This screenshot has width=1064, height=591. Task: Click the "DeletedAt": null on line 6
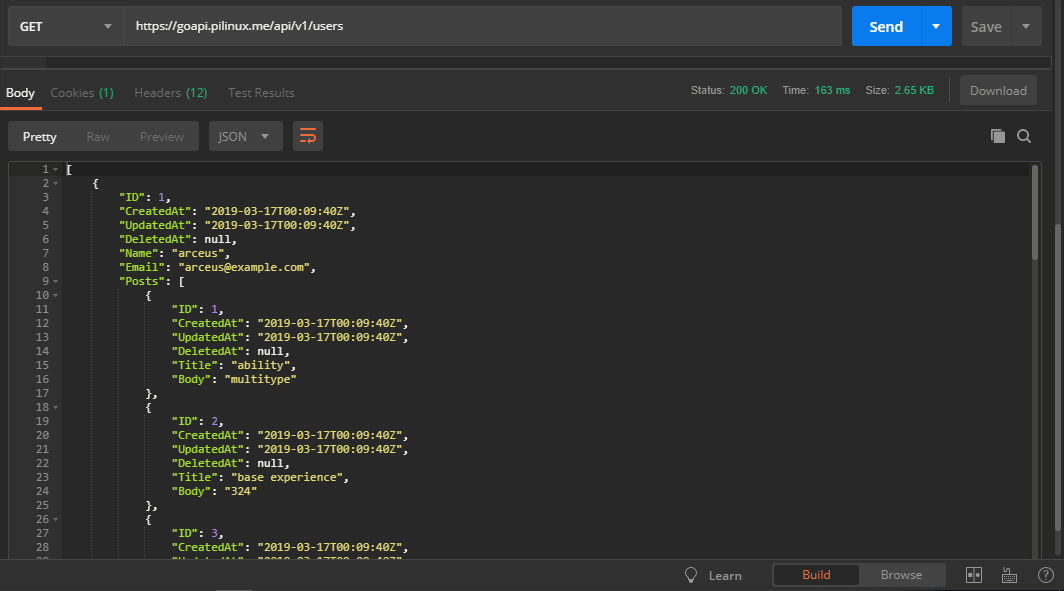(x=178, y=240)
